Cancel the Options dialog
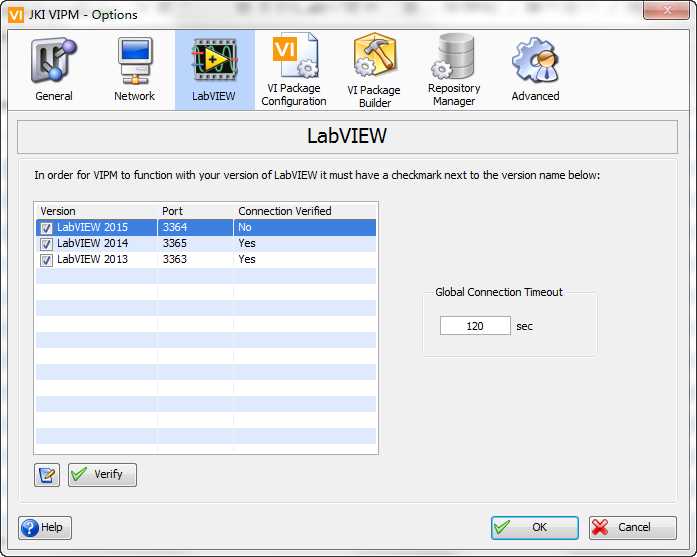Viewport: 697px width, 557px height. 633,528
